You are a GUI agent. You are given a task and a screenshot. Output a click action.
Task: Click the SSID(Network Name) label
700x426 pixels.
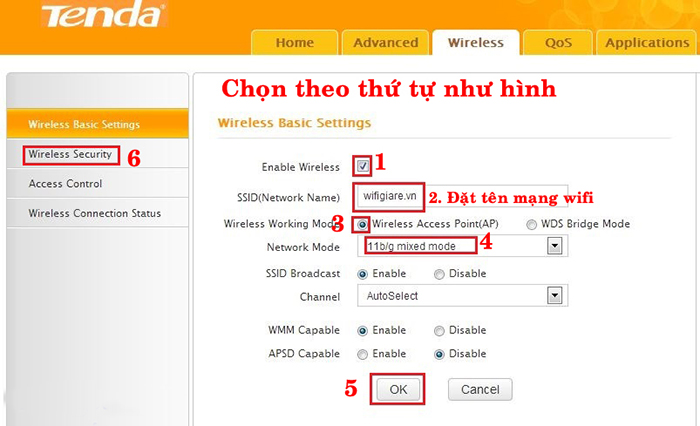click(x=288, y=197)
